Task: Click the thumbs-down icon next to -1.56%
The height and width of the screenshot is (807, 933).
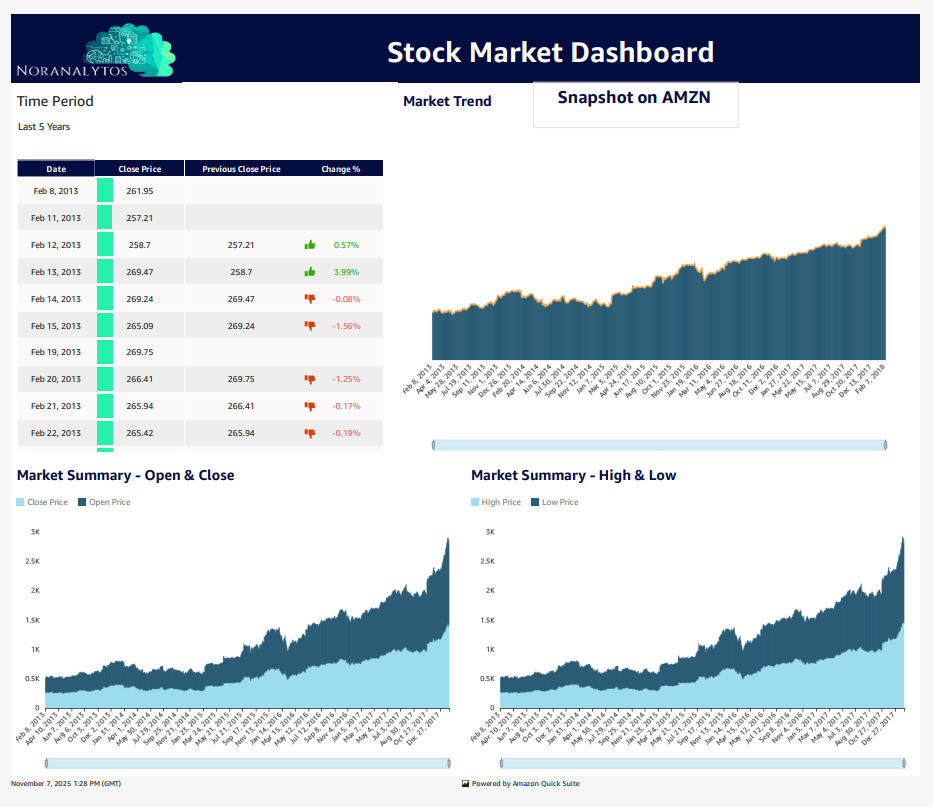Action: click(x=310, y=325)
